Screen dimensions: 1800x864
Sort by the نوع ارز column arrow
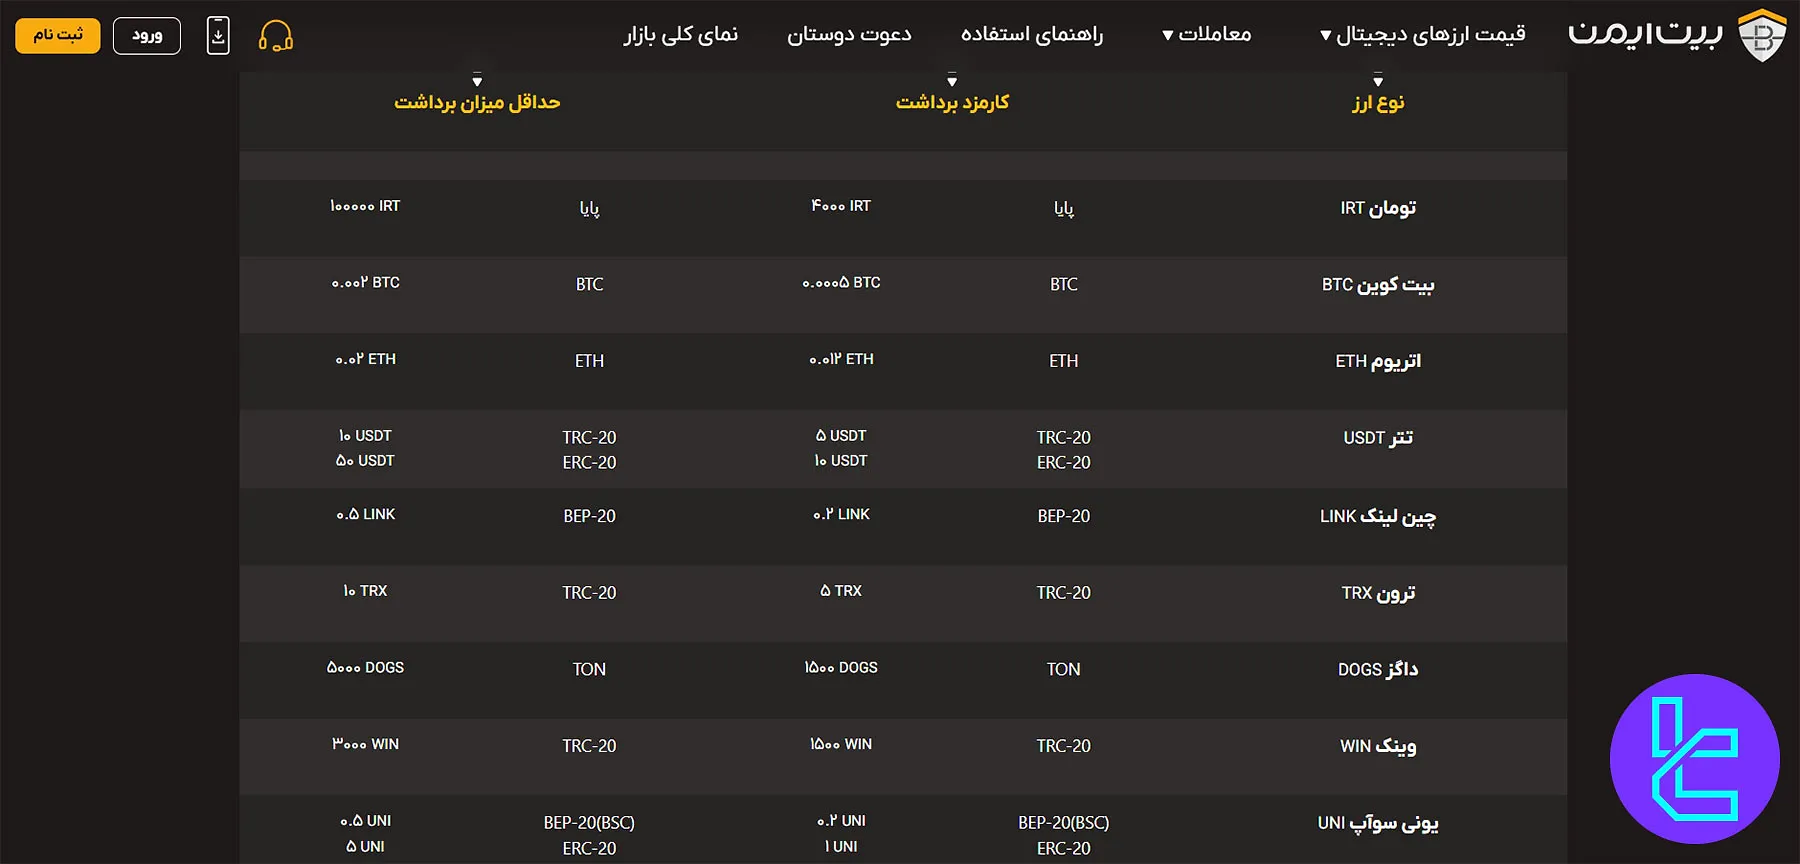click(x=1378, y=81)
